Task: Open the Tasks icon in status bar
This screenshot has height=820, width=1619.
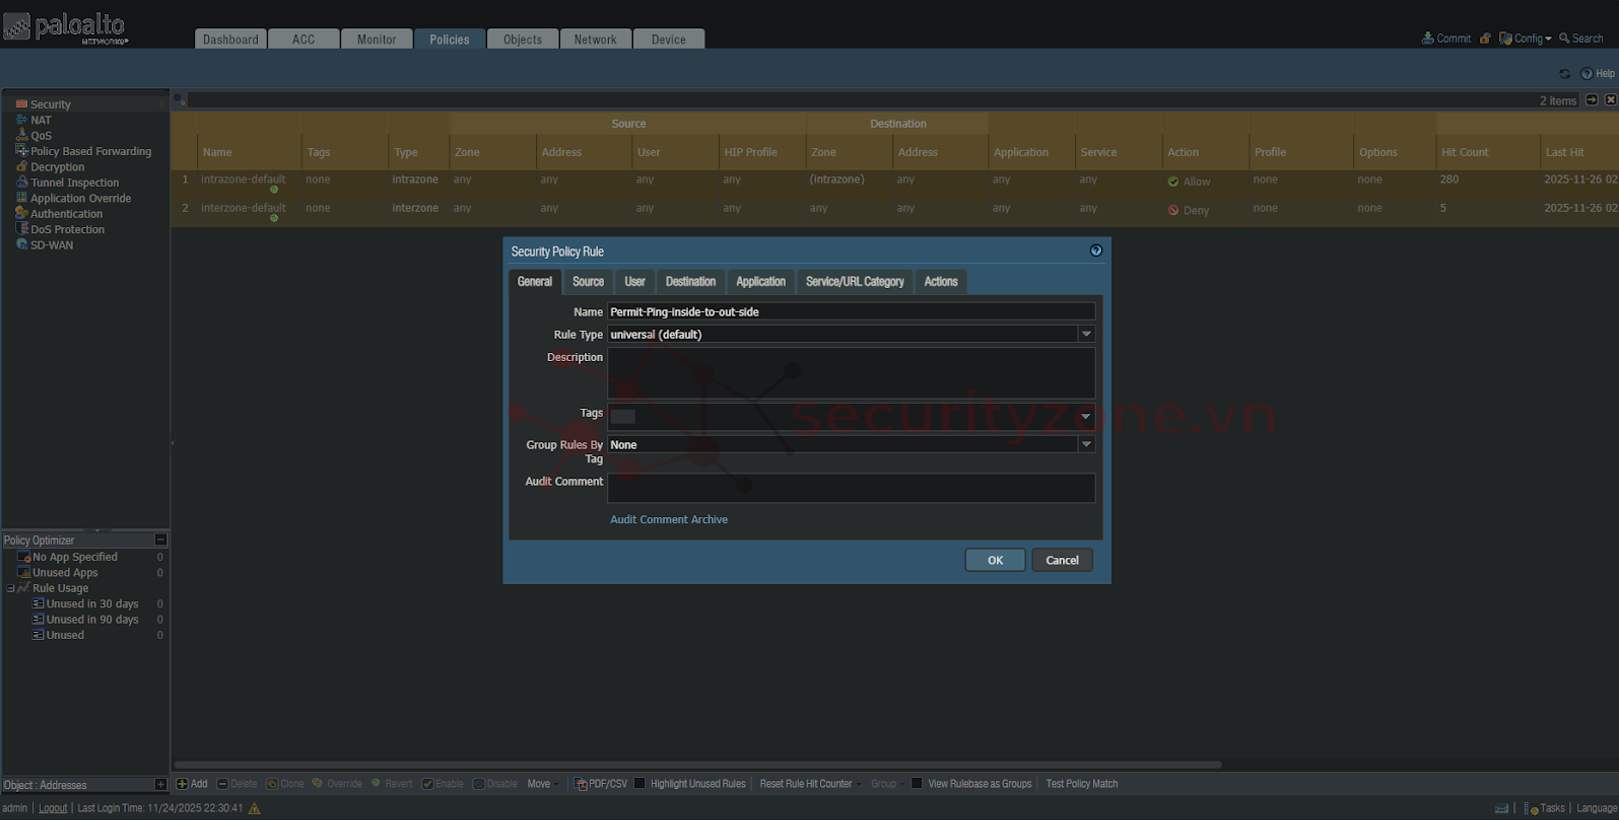Action: coord(1531,808)
